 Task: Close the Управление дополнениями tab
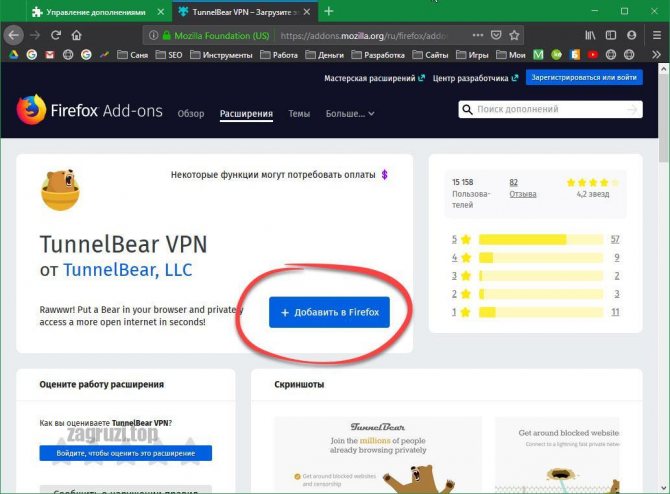[161, 12]
